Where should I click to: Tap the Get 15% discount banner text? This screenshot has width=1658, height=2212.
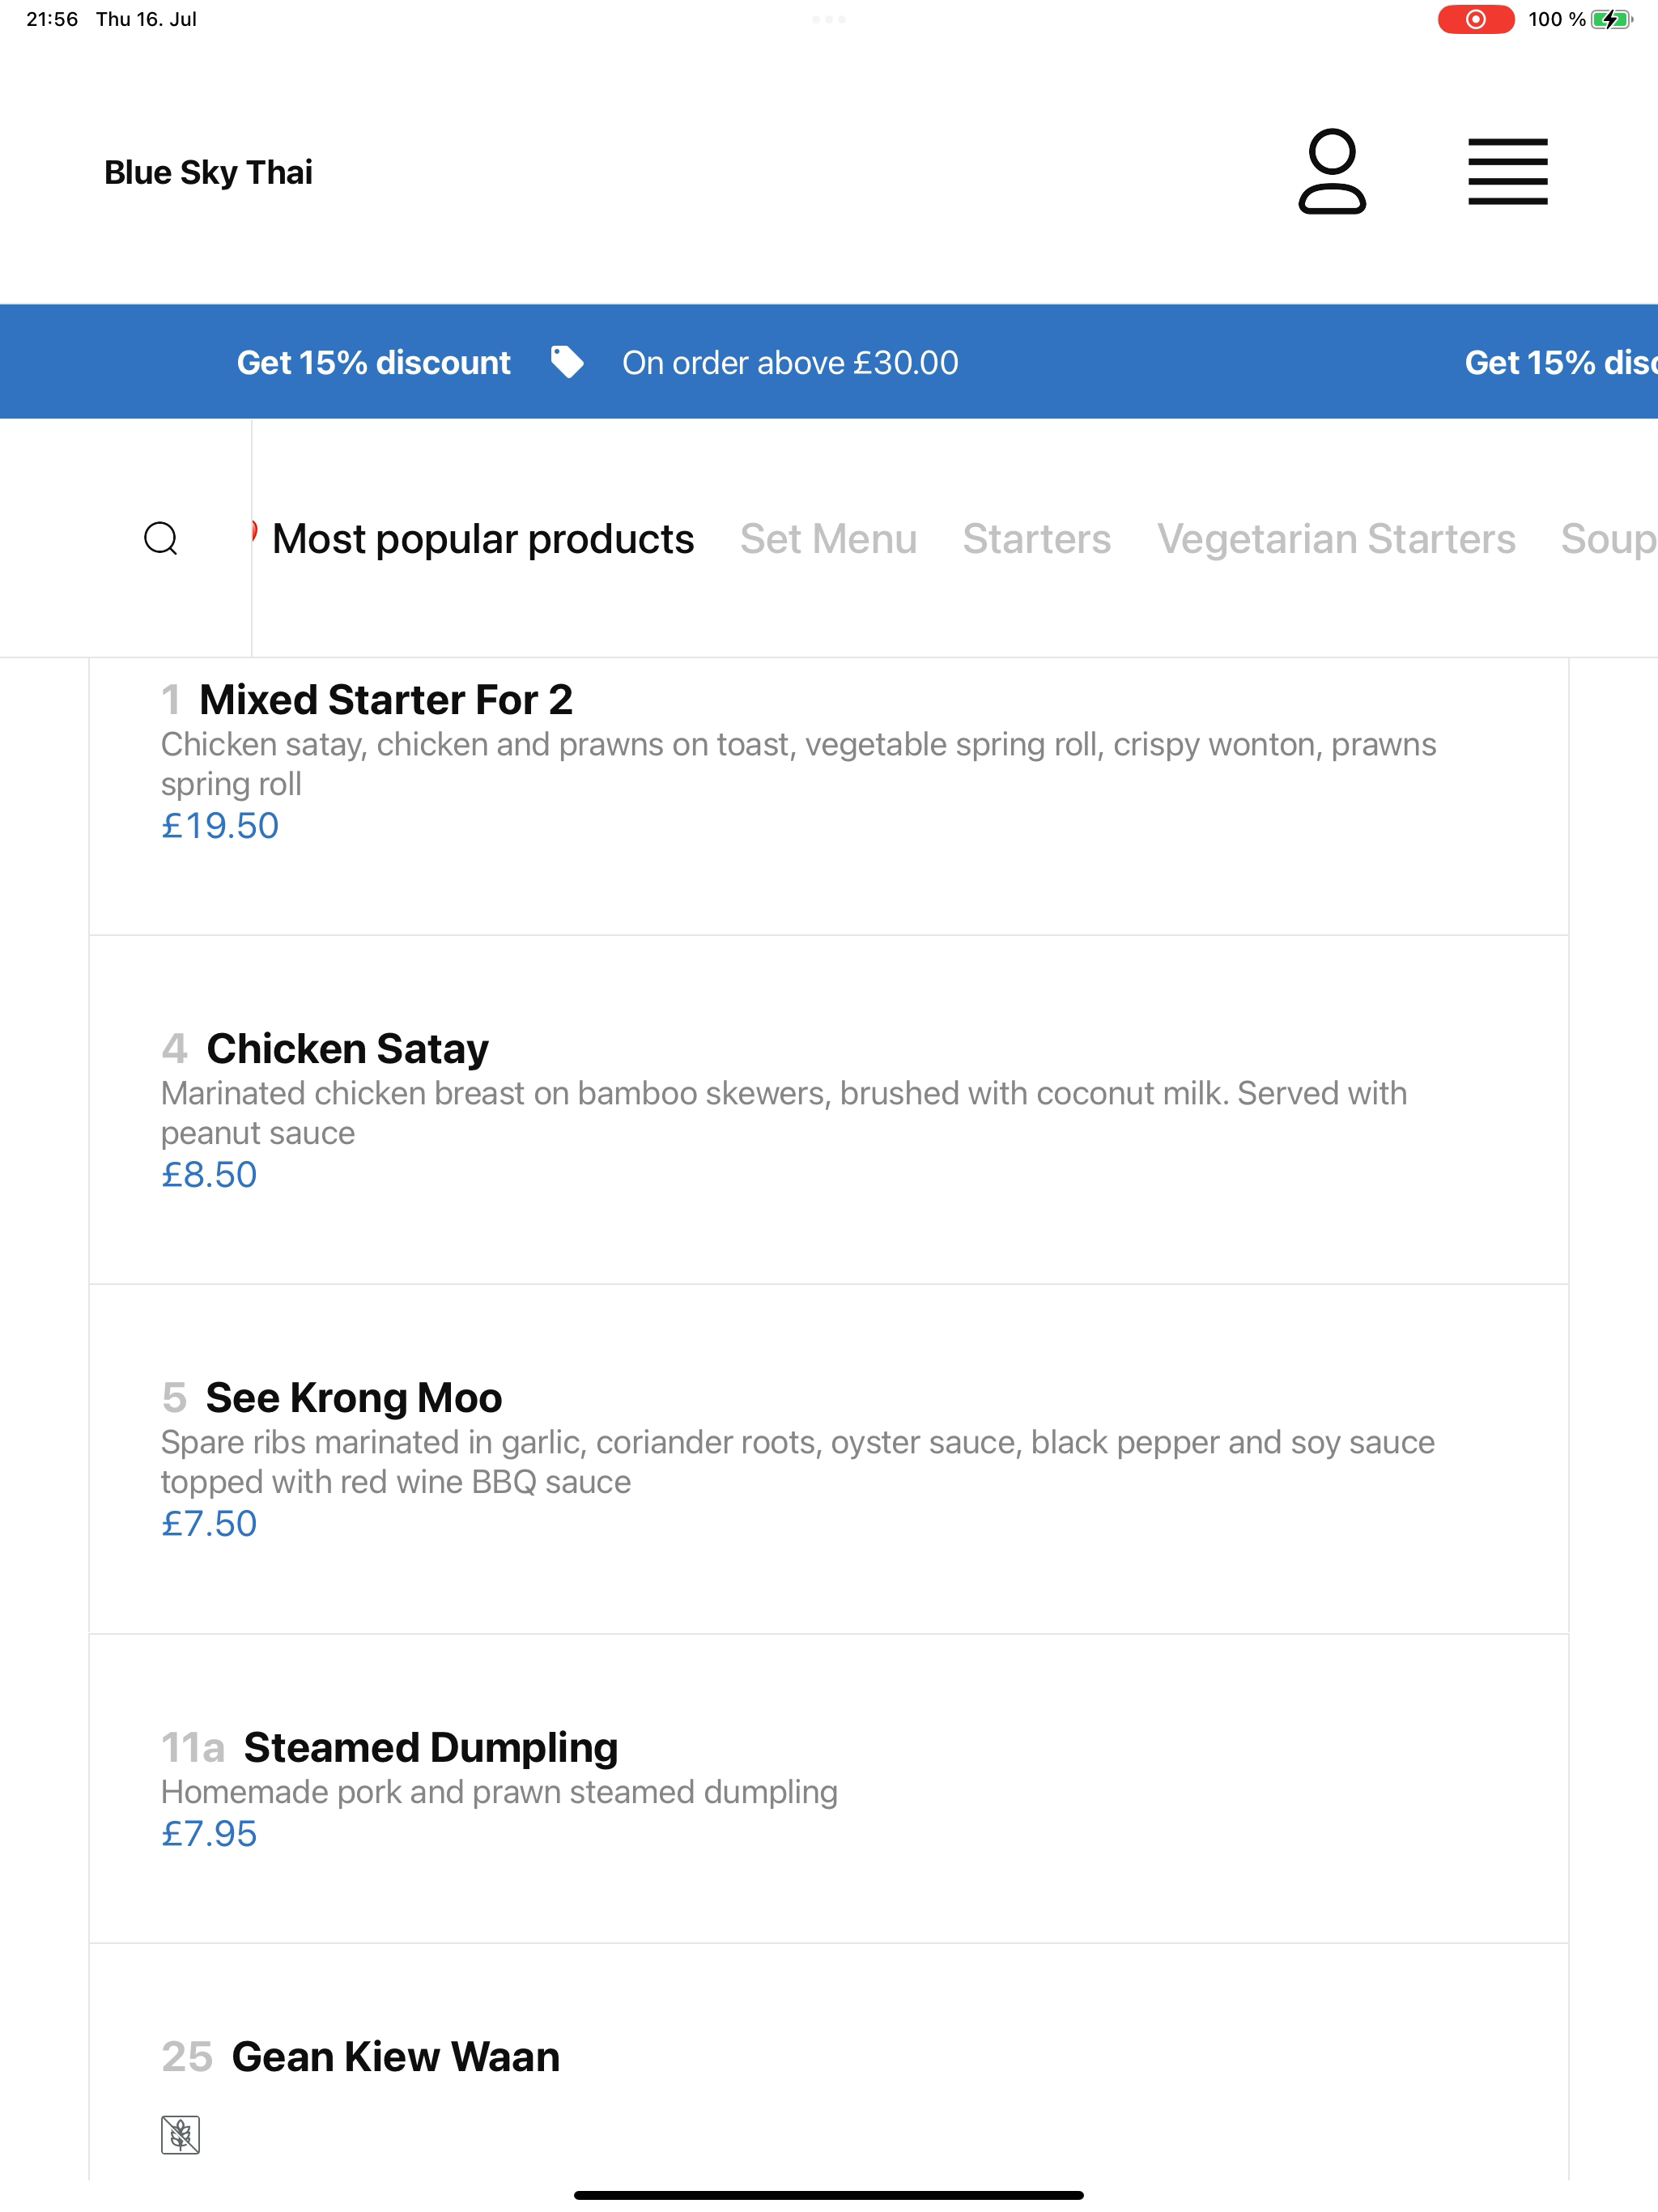(x=373, y=362)
